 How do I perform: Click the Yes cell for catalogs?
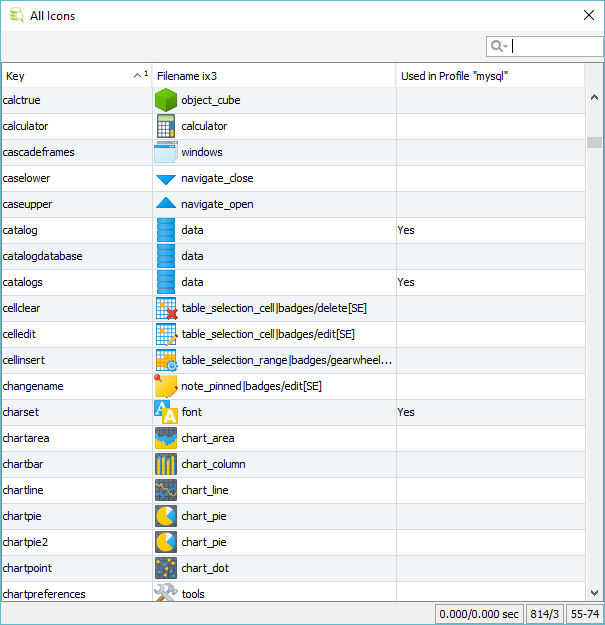406,282
